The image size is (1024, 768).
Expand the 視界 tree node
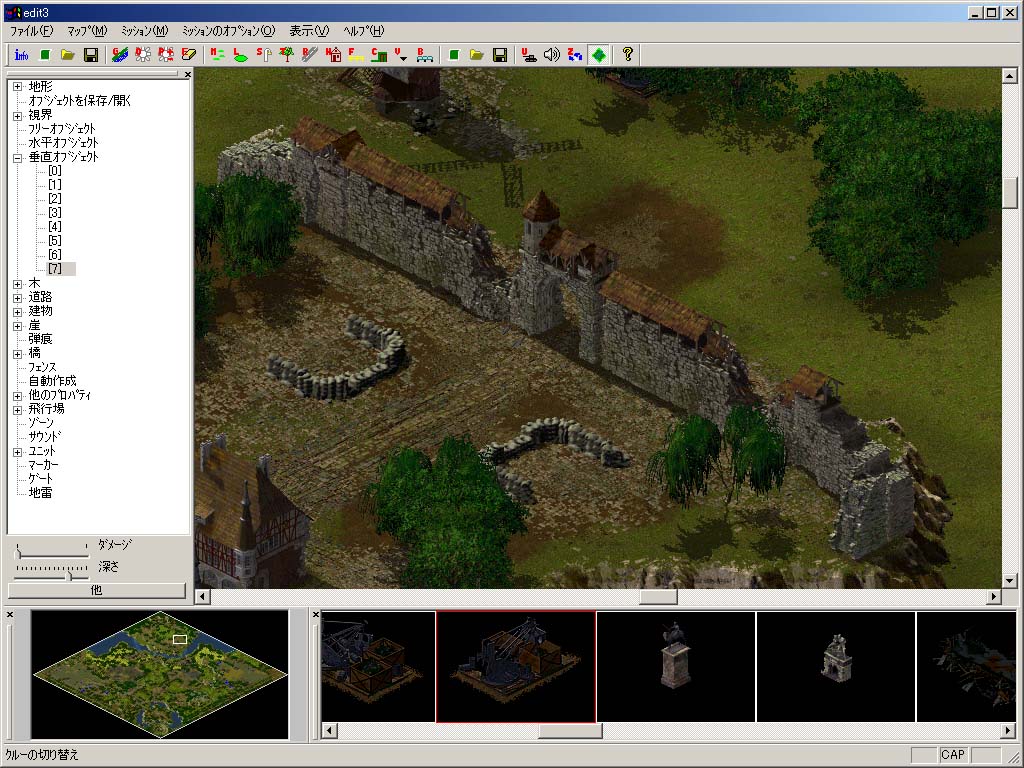[x=18, y=115]
